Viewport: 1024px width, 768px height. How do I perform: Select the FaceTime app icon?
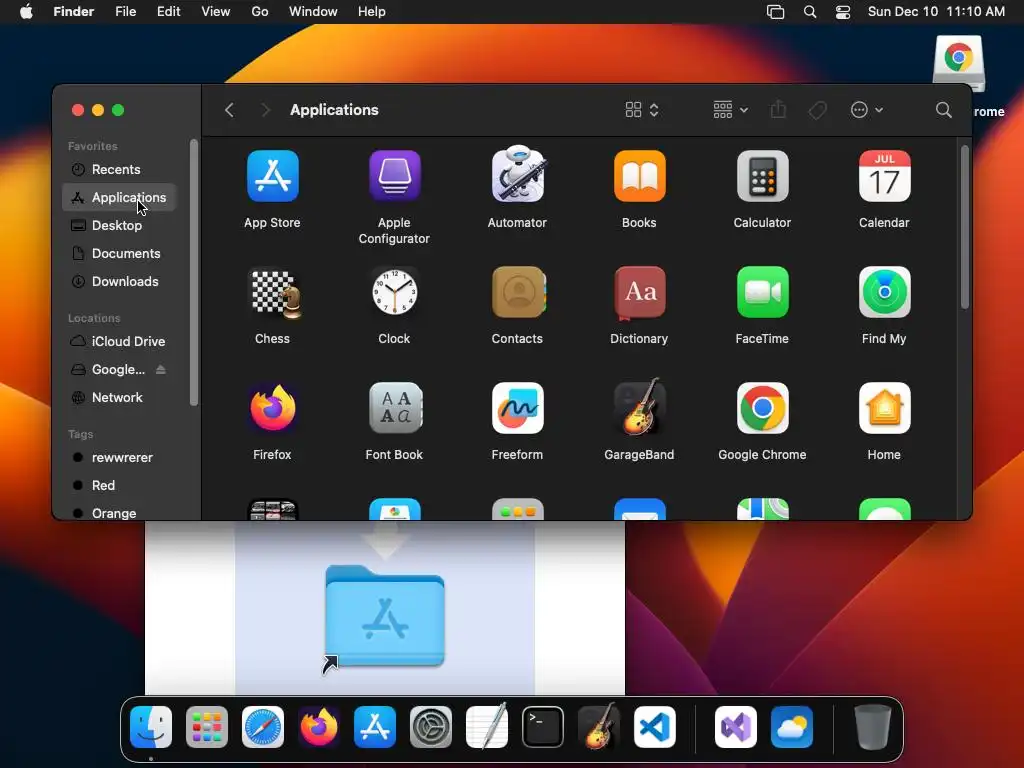[762, 293]
